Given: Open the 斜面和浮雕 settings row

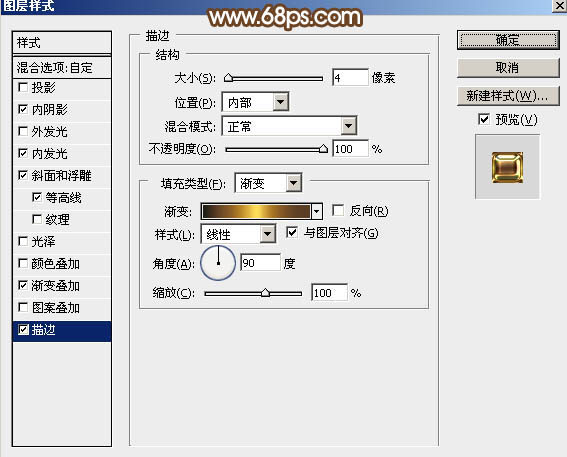Looking at the screenshot, I should coord(62,176).
